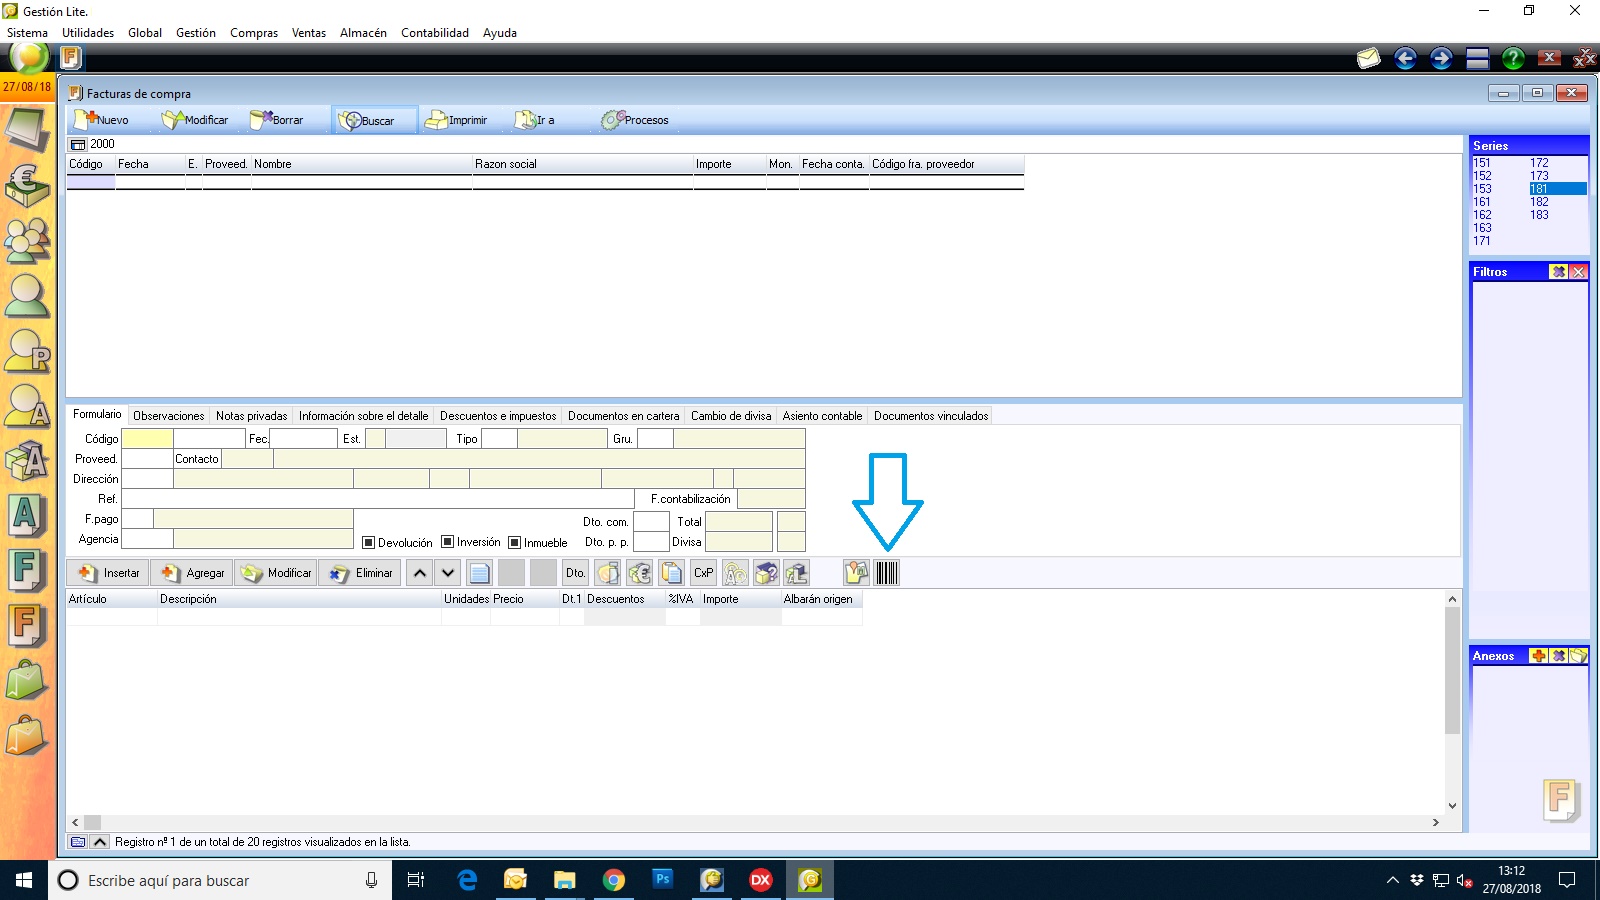Click the Razon social column header
This screenshot has height=900, width=1600.
pos(583,164)
